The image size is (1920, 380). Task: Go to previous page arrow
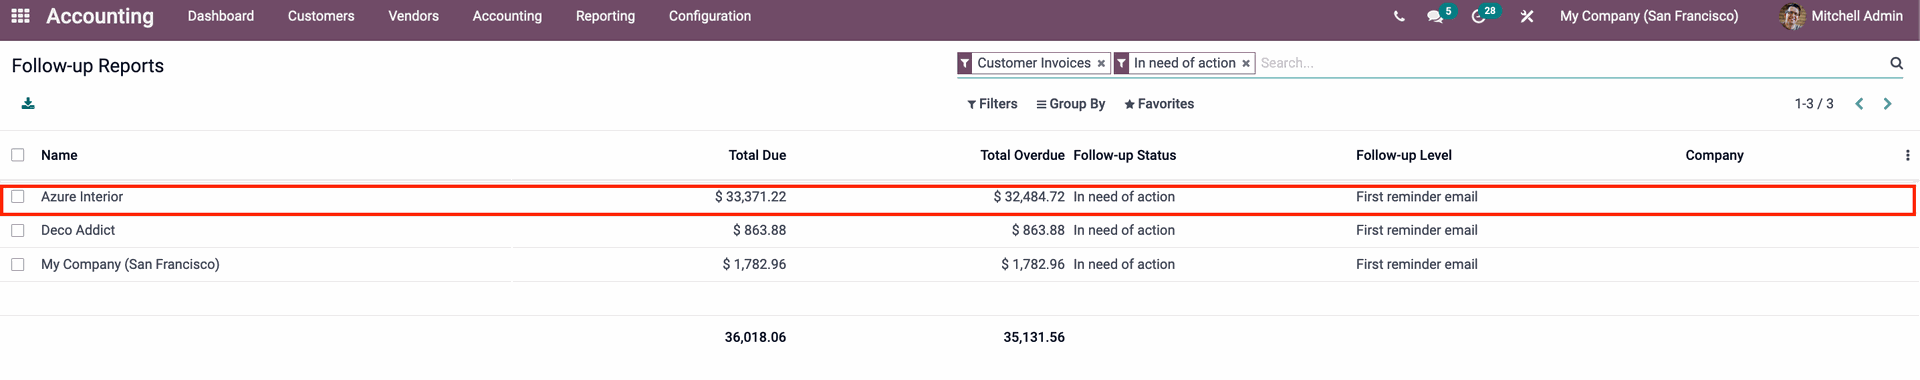point(1859,104)
